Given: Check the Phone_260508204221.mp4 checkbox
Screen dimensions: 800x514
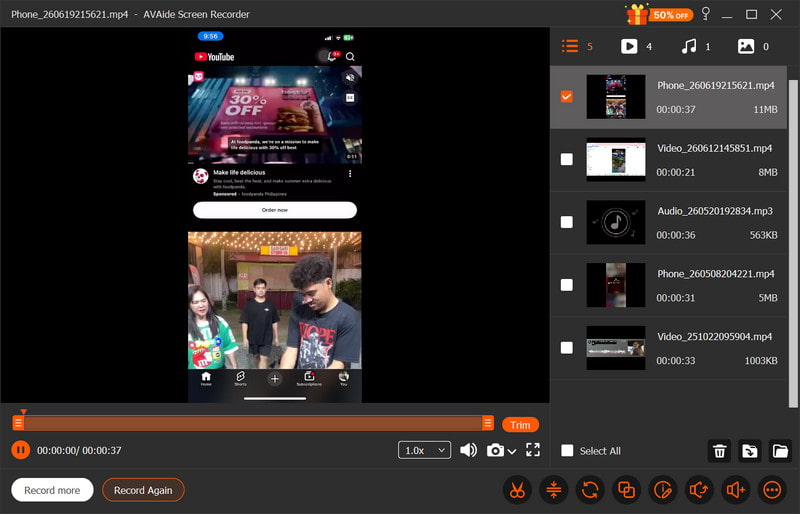Looking at the screenshot, I should point(566,285).
